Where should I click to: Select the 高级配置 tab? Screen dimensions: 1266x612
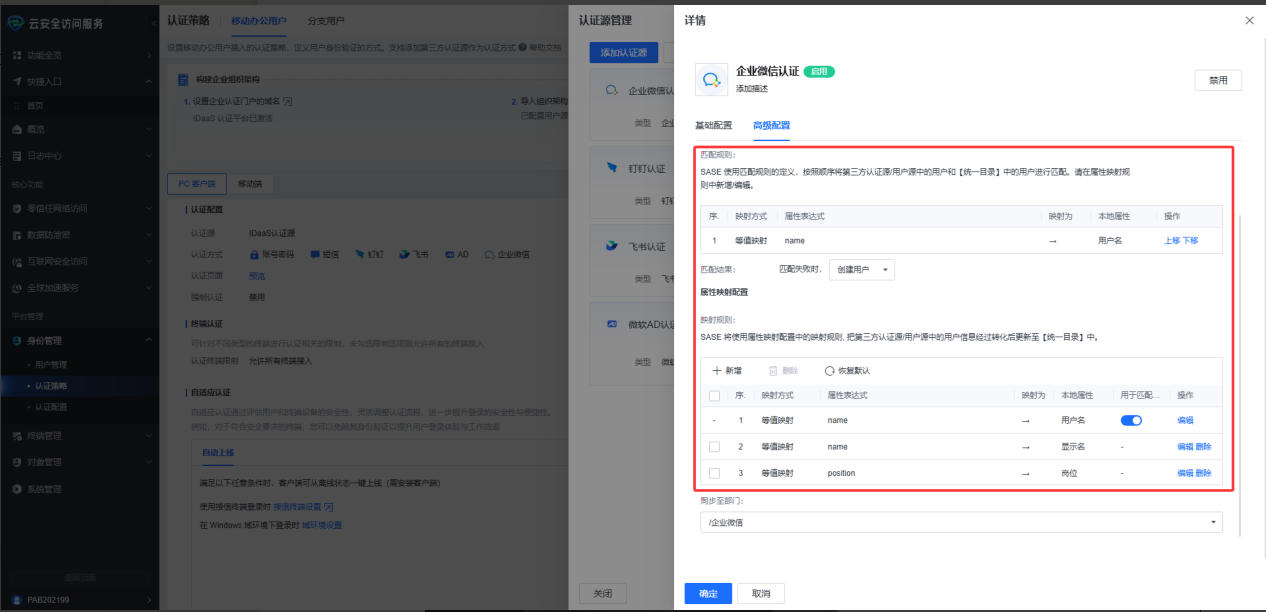[771, 125]
